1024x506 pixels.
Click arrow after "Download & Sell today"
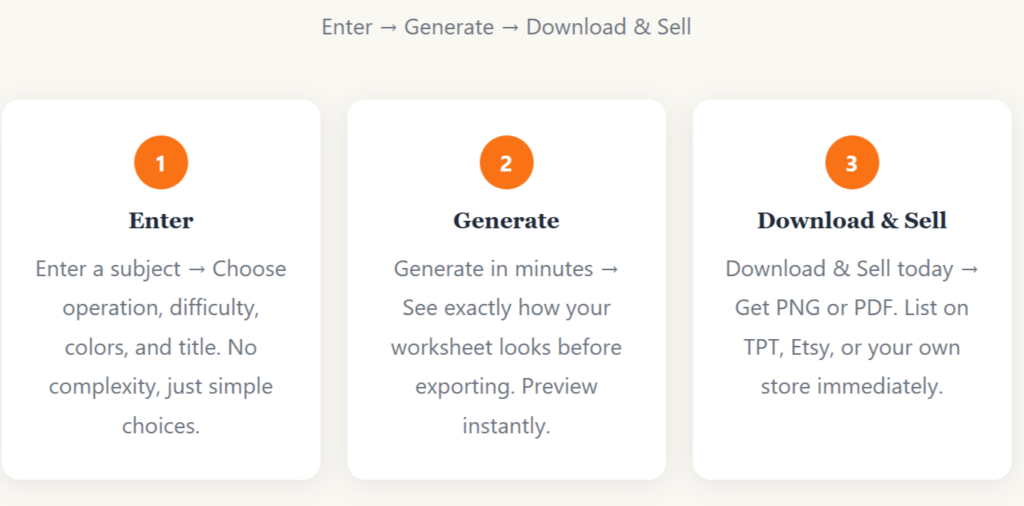coord(969,269)
